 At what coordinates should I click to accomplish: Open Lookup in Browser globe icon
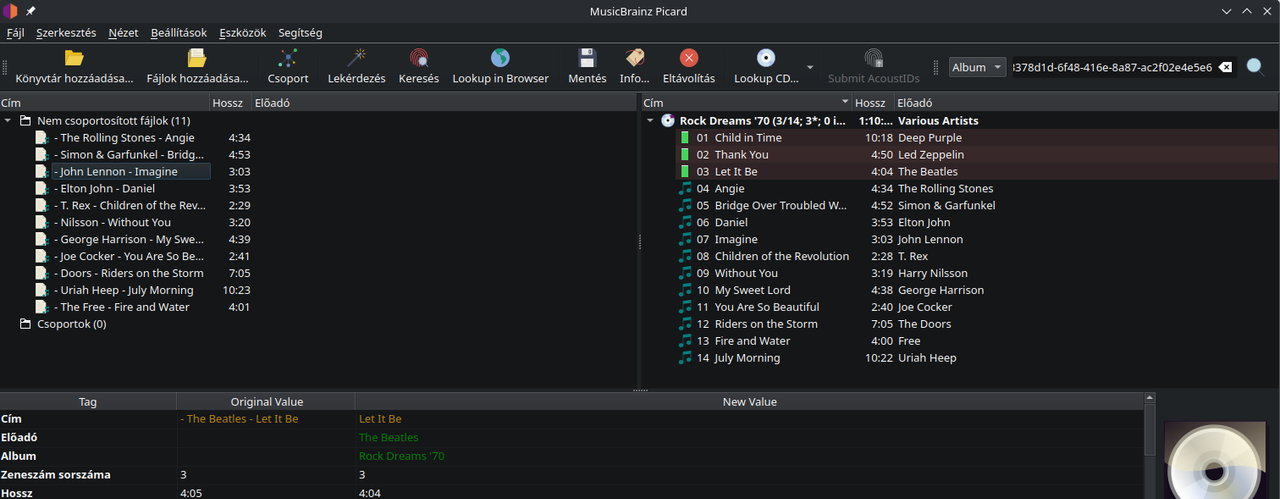point(500,58)
